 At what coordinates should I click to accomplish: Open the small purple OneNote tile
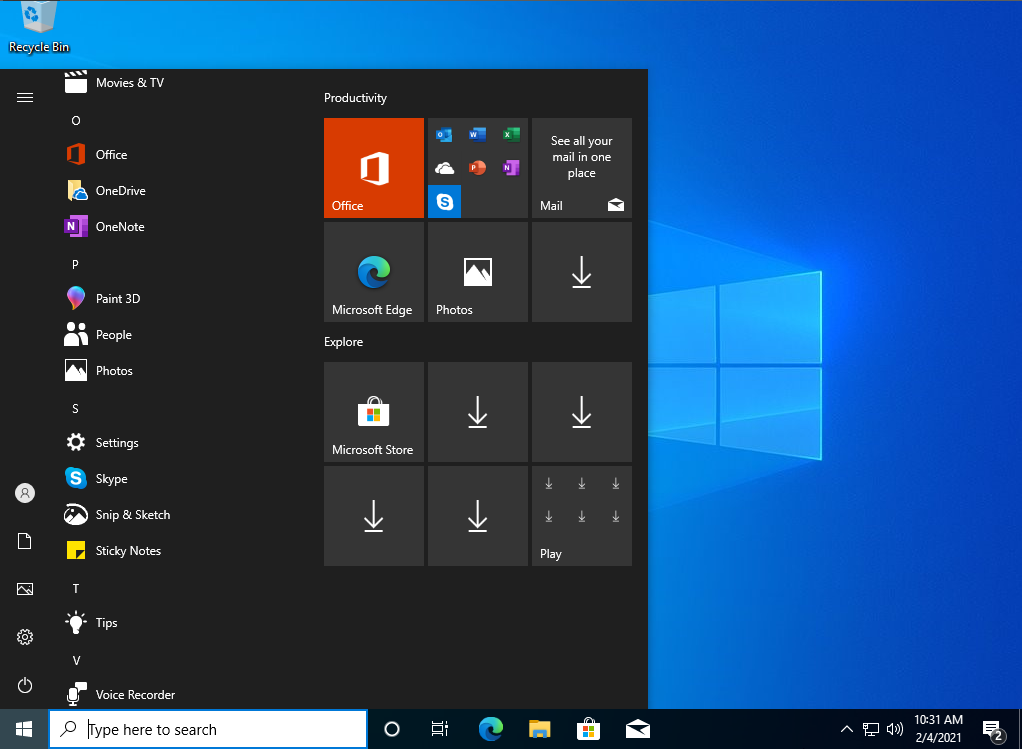click(x=511, y=168)
